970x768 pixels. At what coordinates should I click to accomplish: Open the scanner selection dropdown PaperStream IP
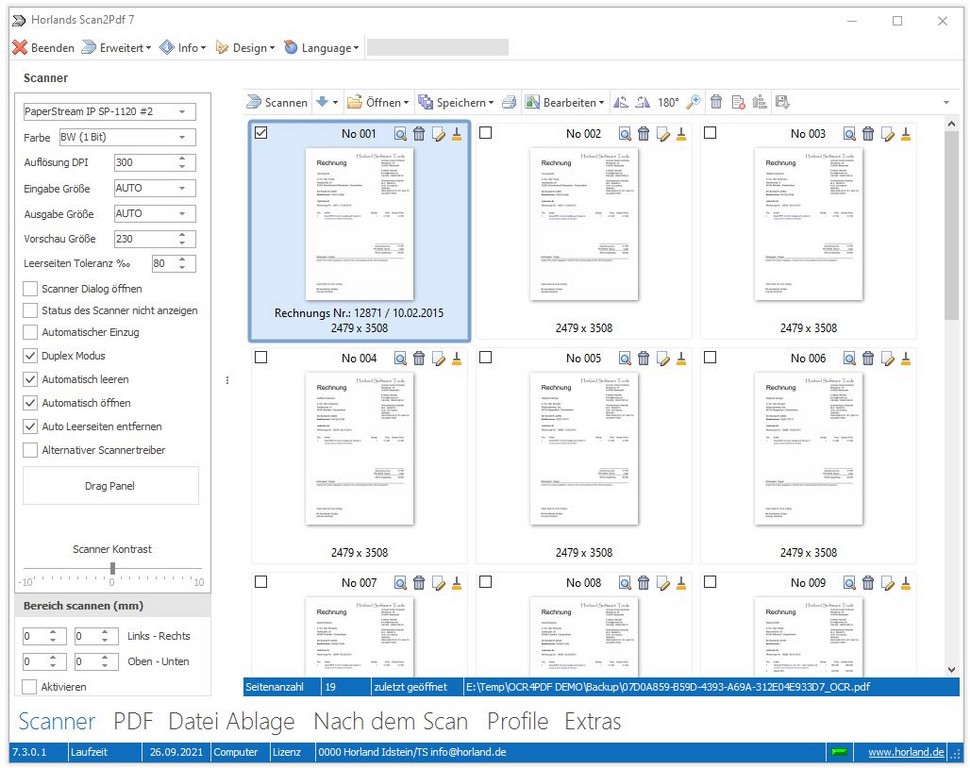point(110,111)
